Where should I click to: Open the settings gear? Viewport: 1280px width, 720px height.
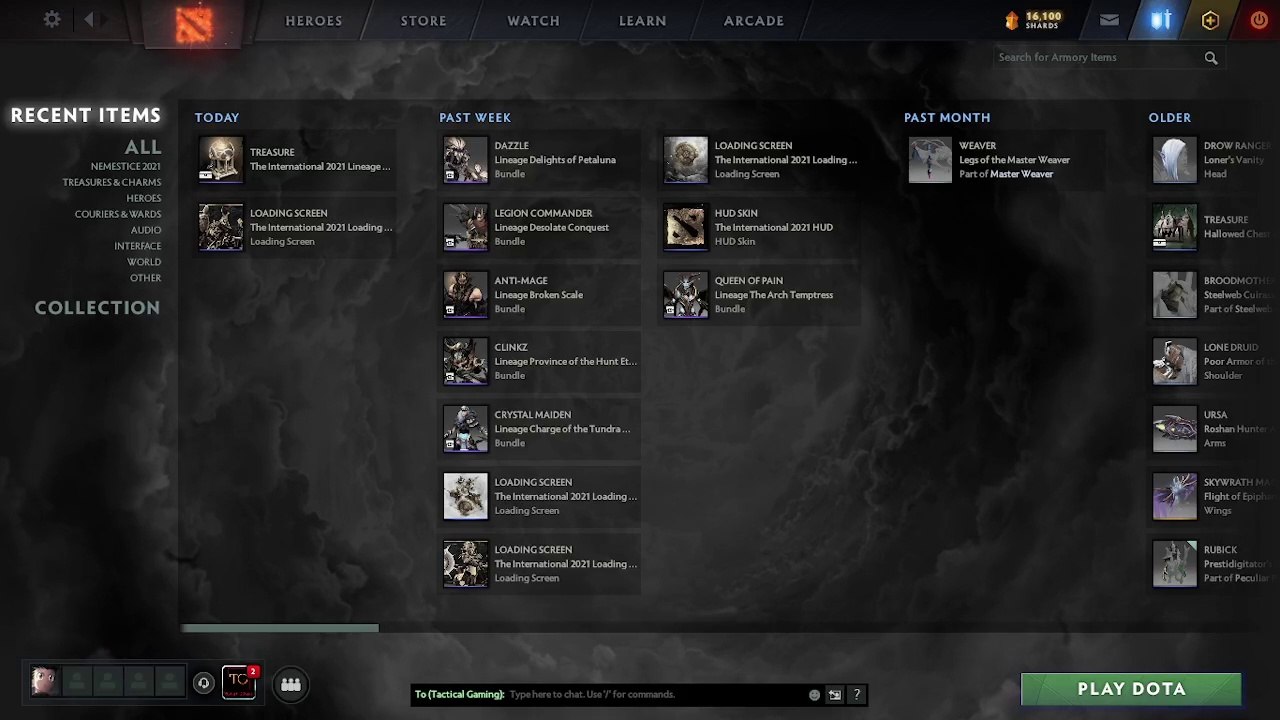tap(52, 19)
